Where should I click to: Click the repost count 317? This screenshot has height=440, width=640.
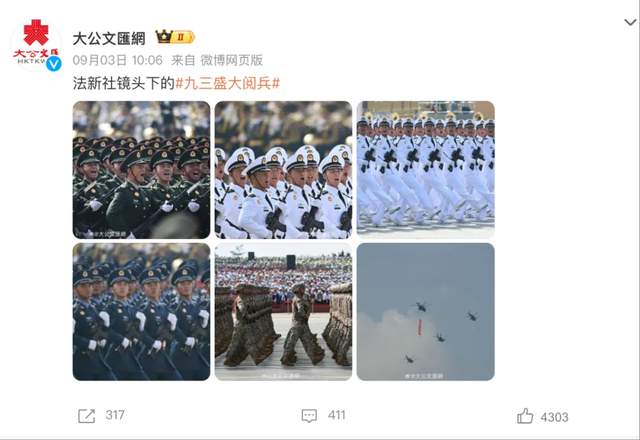pyautogui.click(x=115, y=415)
